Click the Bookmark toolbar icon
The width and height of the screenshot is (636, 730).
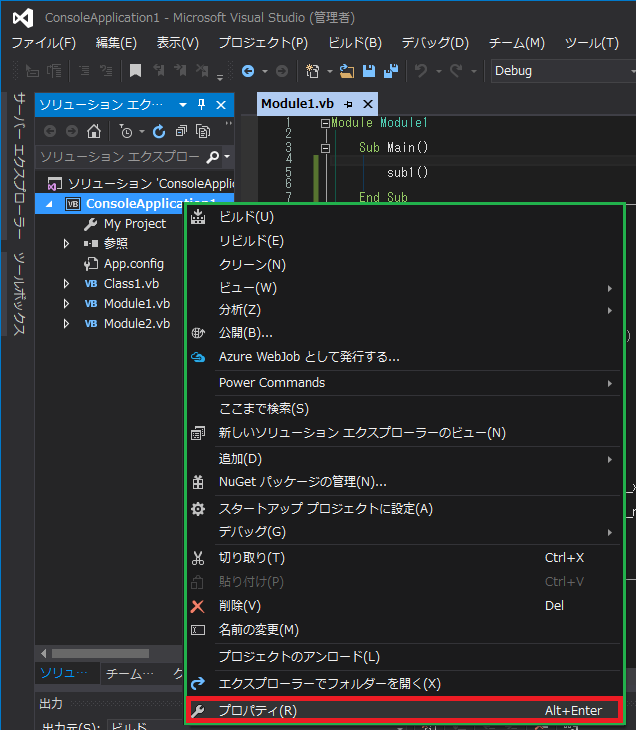tap(135, 71)
